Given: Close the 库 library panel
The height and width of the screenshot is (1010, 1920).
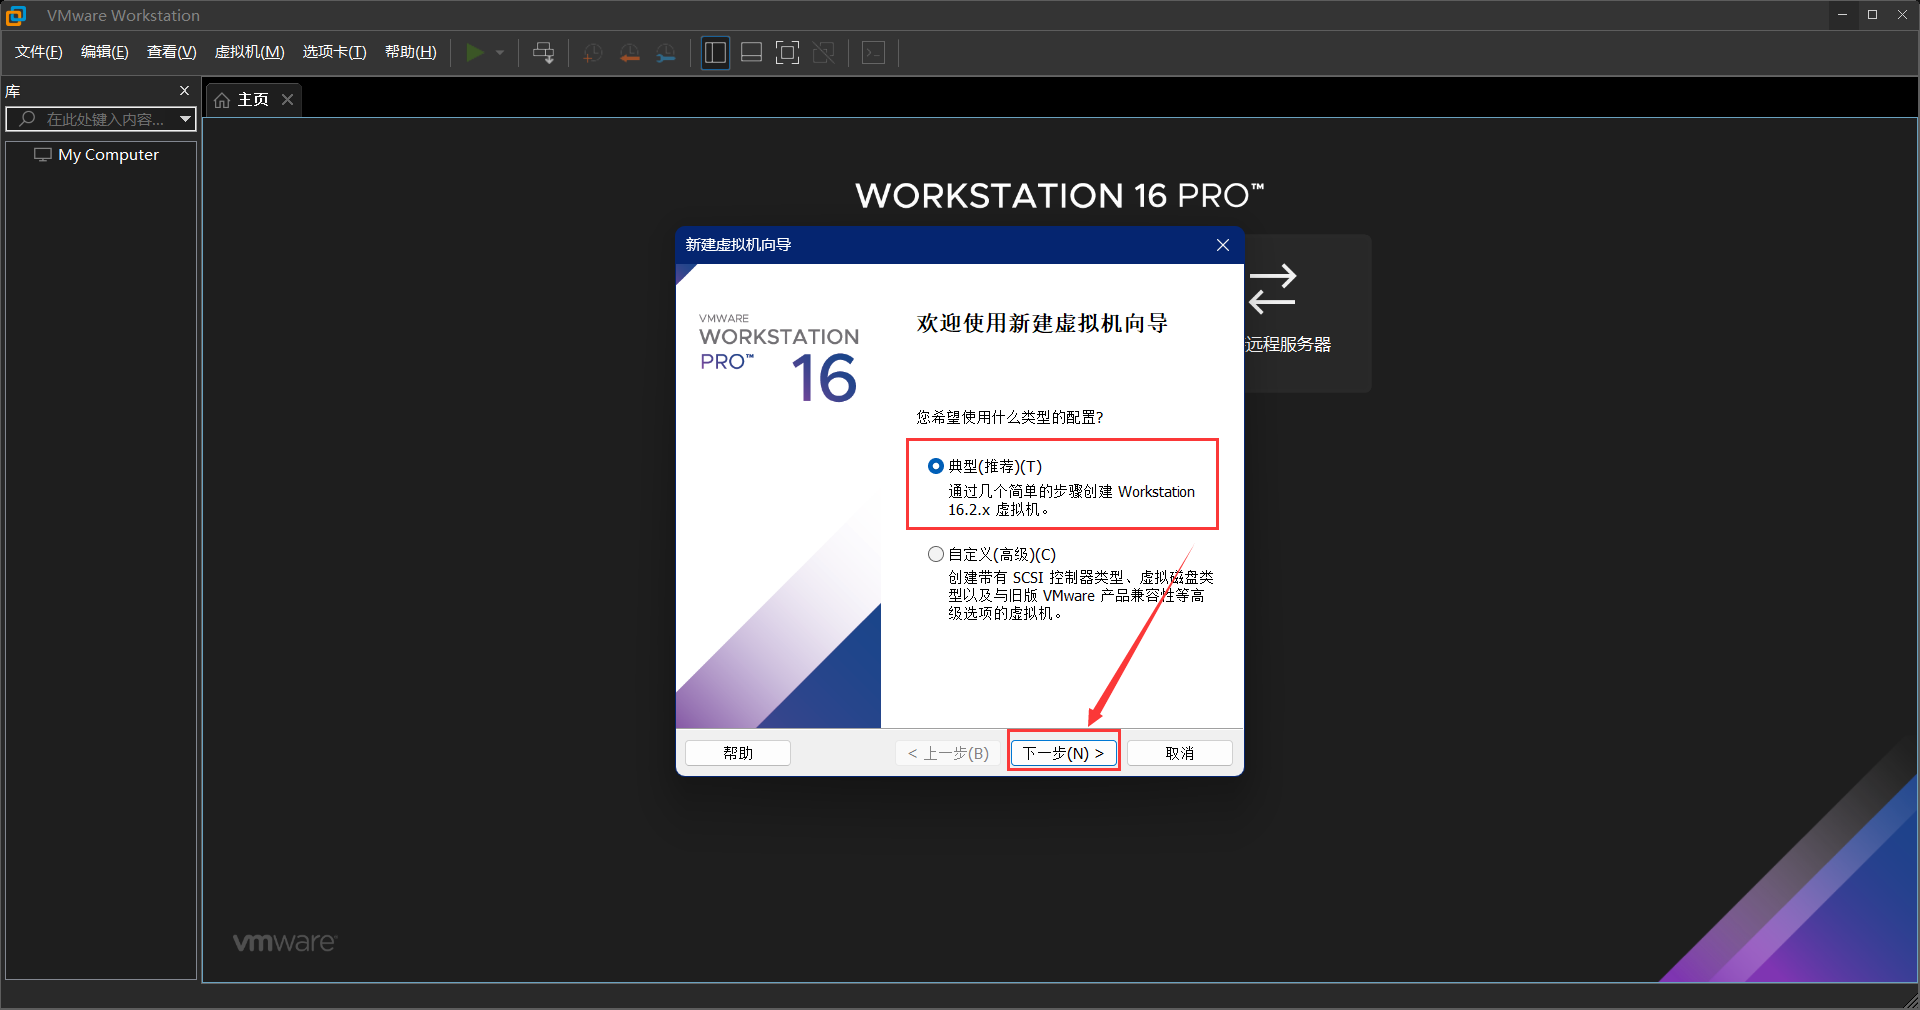Looking at the screenshot, I should click(x=184, y=91).
